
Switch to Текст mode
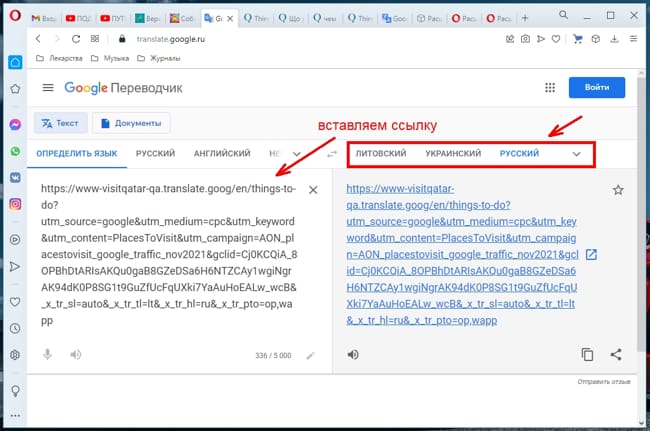[61, 123]
